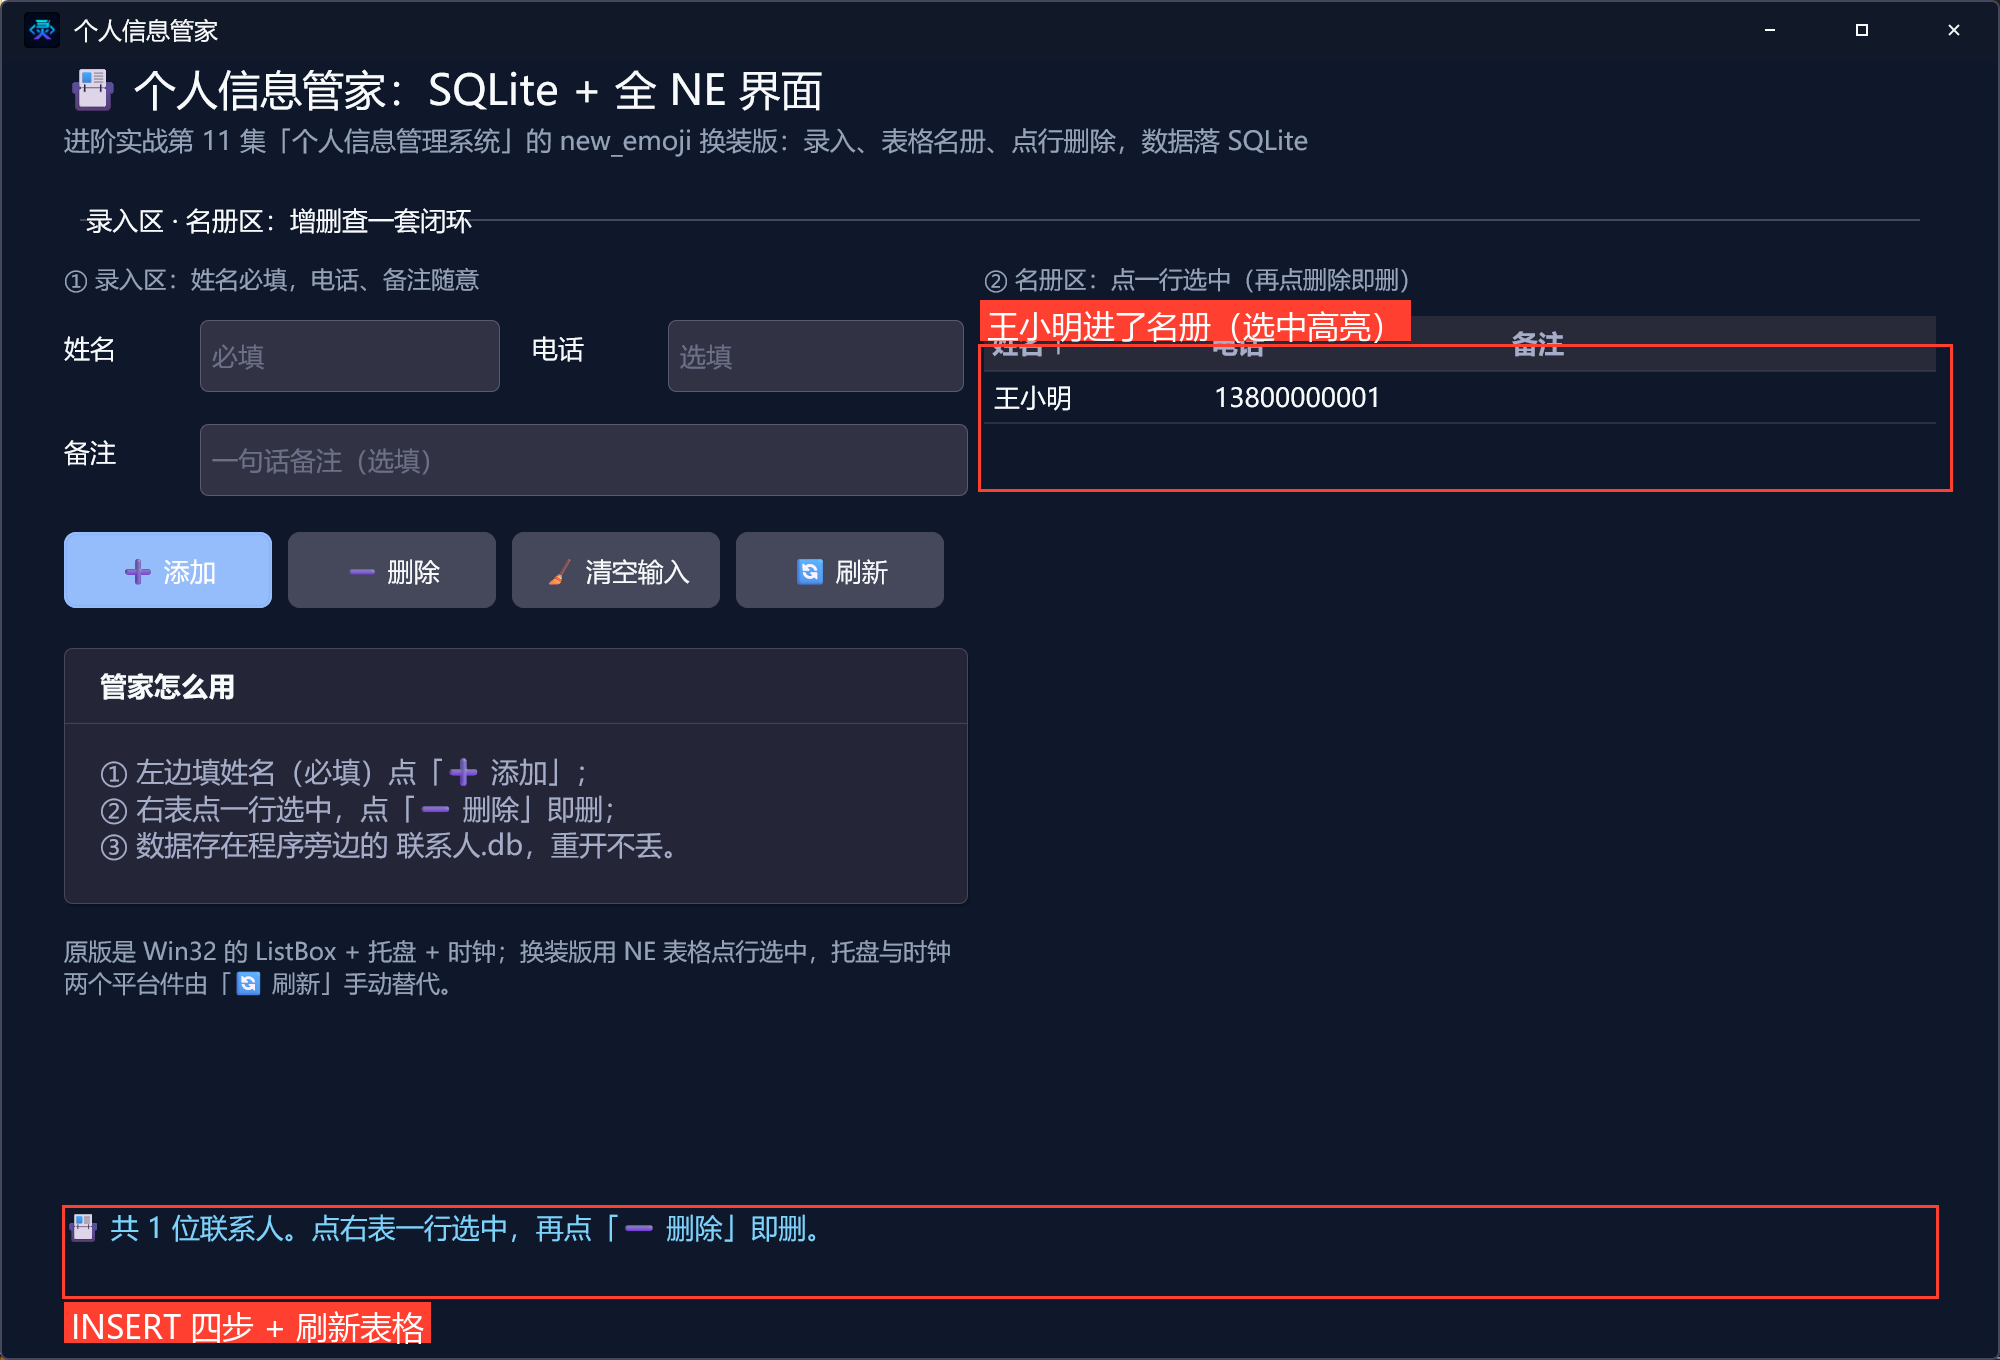The height and width of the screenshot is (1360, 2000).
Task: Click the 刷新 refresh button
Action: (840, 570)
